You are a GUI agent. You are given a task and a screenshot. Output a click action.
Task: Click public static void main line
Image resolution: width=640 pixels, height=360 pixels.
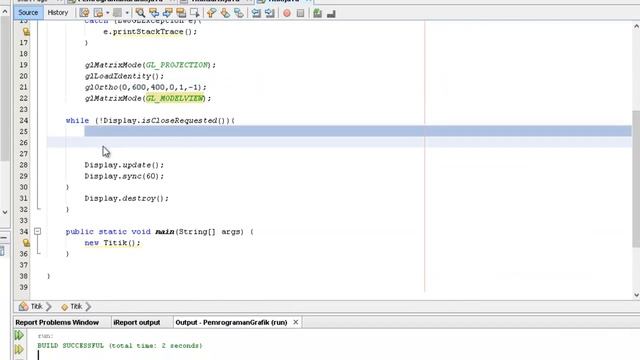159,232
